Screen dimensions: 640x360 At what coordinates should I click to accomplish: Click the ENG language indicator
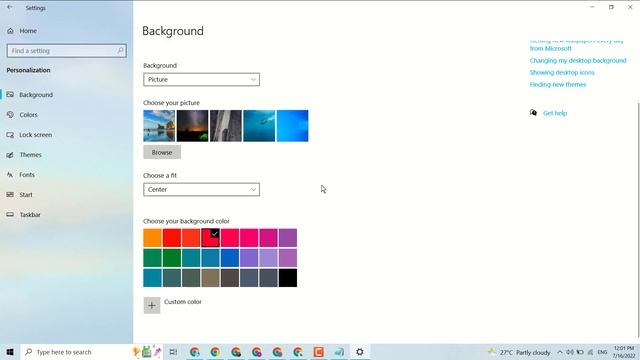coord(602,352)
